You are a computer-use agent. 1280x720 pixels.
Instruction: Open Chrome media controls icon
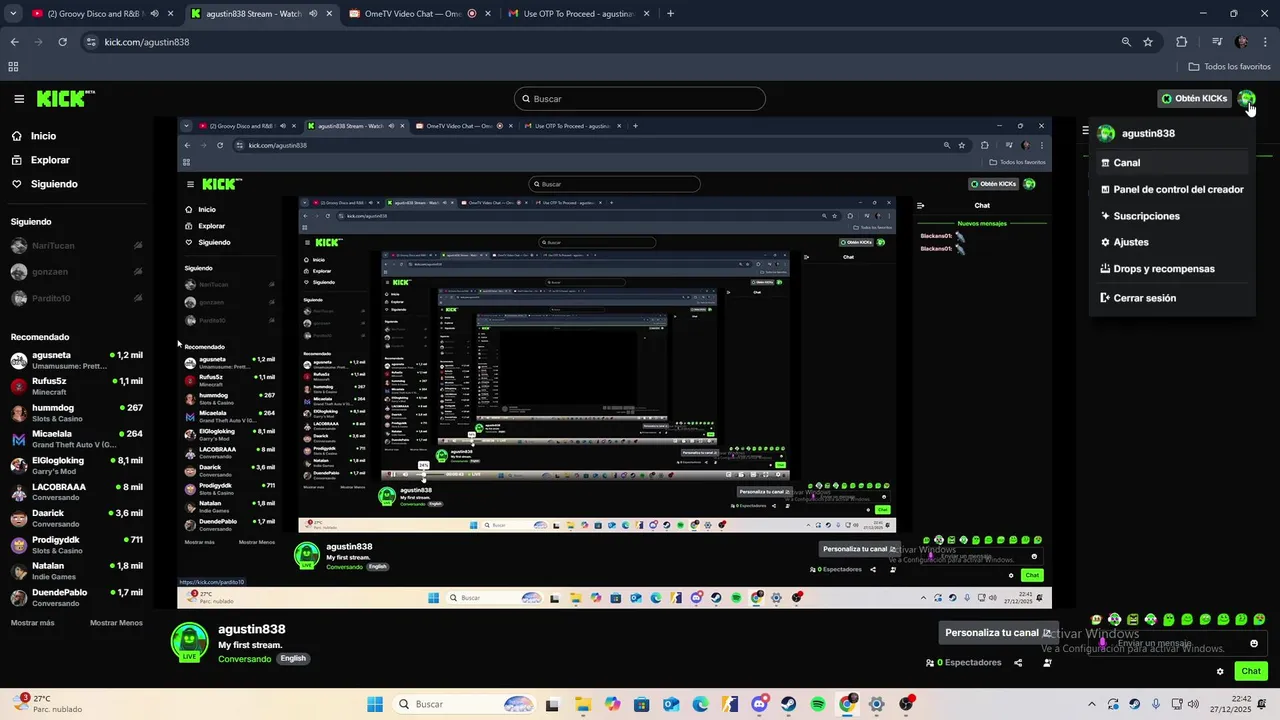click(1217, 42)
